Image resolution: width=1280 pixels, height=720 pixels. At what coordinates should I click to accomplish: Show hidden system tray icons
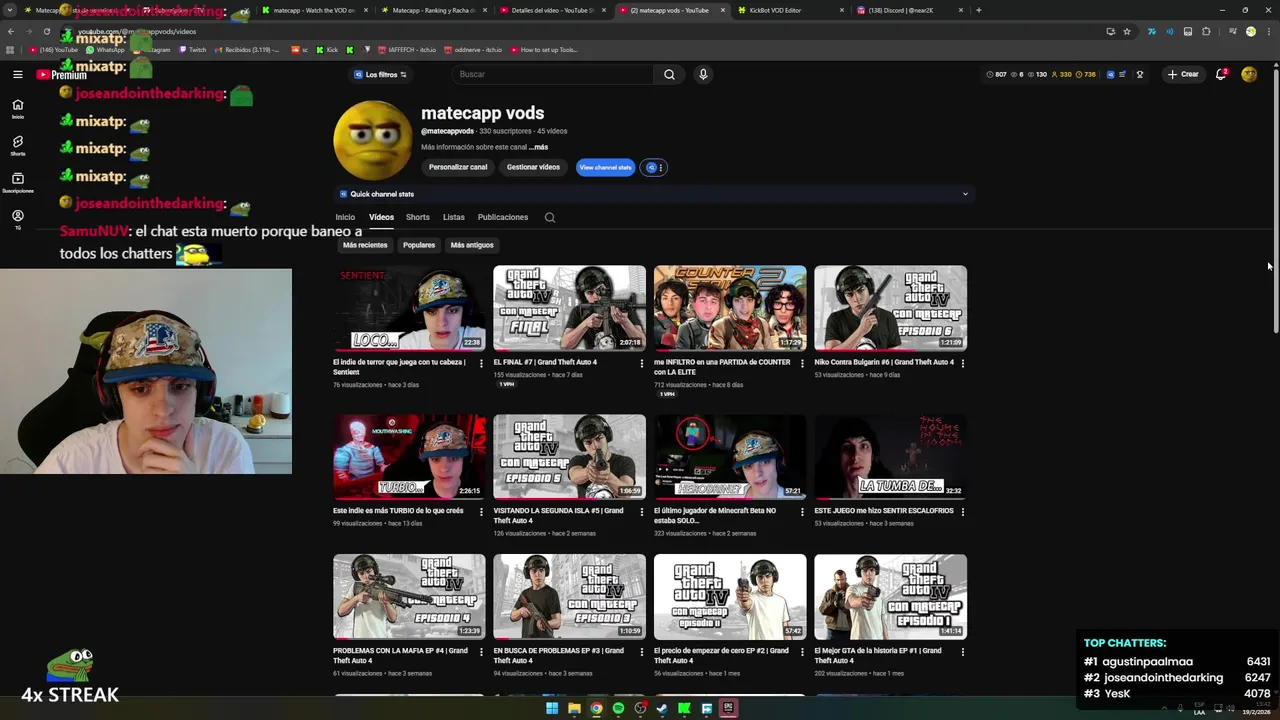click(1165, 708)
